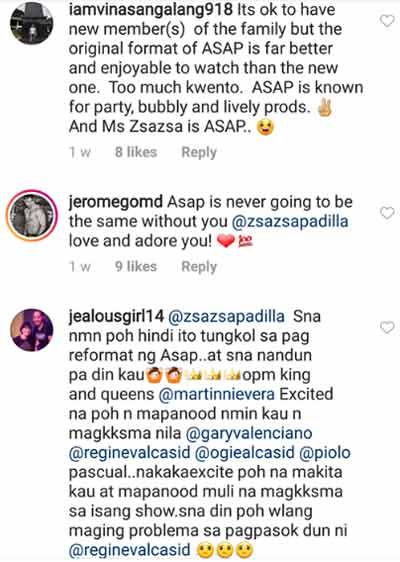Open the @piolo mention
This screenshot has height=562, width=400.
coord(325,453)
